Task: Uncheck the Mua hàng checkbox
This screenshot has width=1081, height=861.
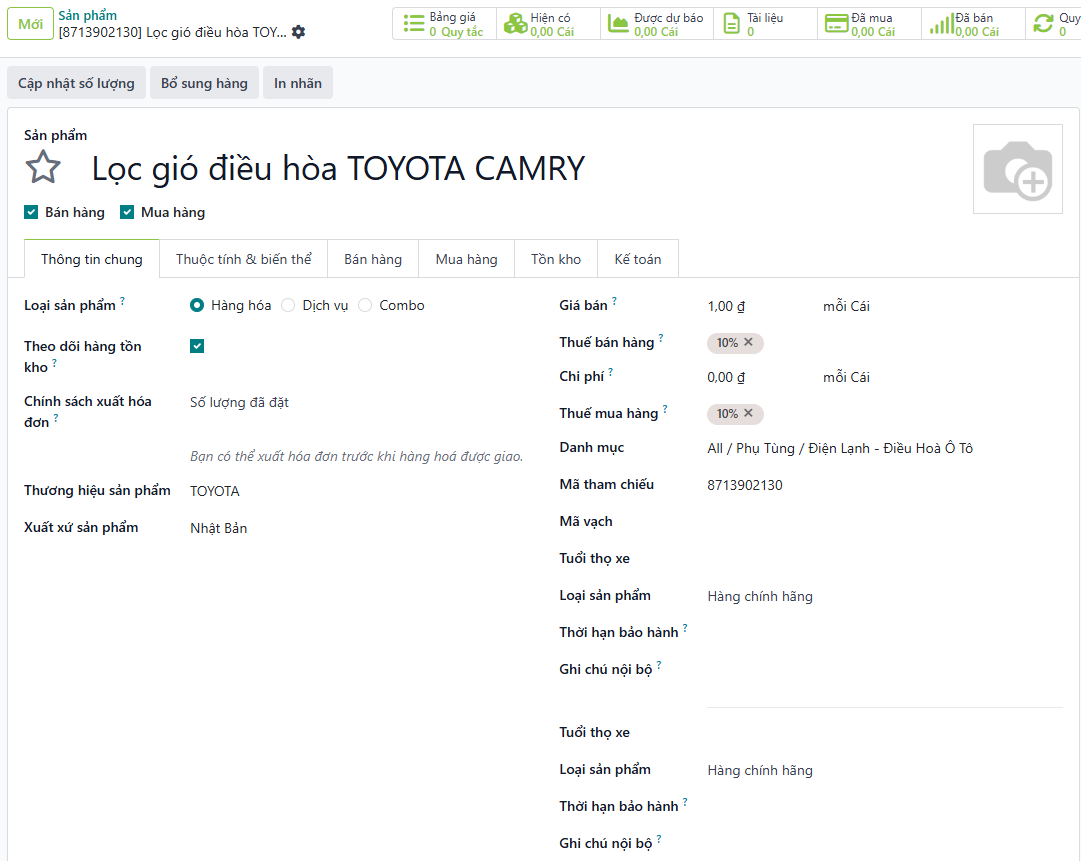Action: 127,212
